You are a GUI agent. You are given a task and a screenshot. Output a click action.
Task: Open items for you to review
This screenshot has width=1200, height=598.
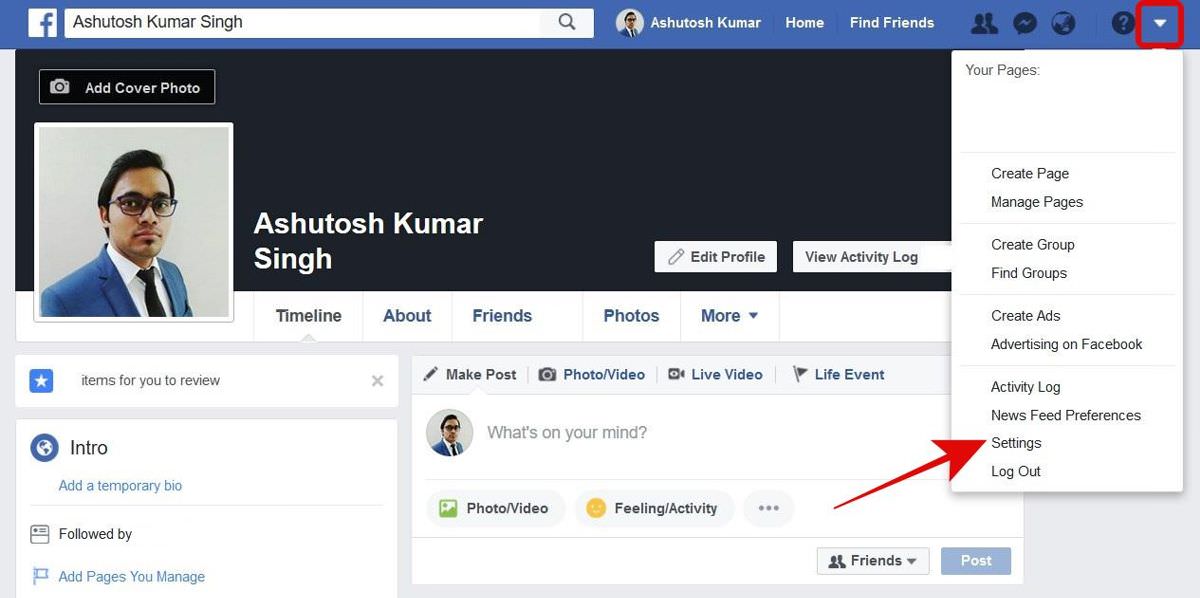(x=150, y=380)
